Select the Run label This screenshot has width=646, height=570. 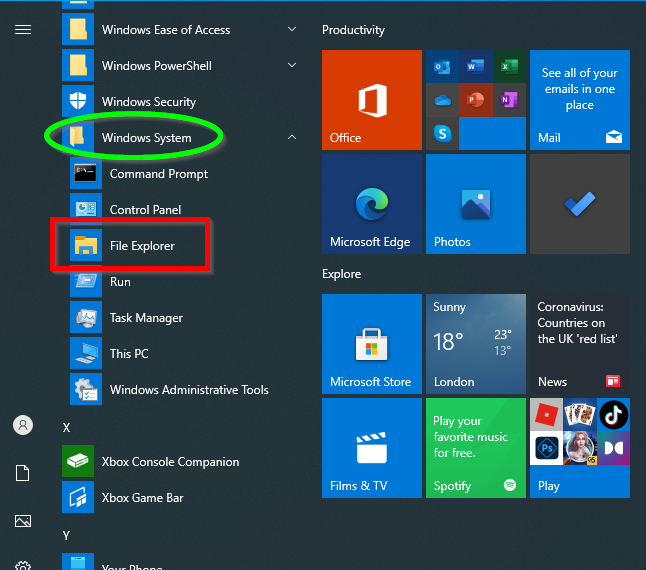120,282
